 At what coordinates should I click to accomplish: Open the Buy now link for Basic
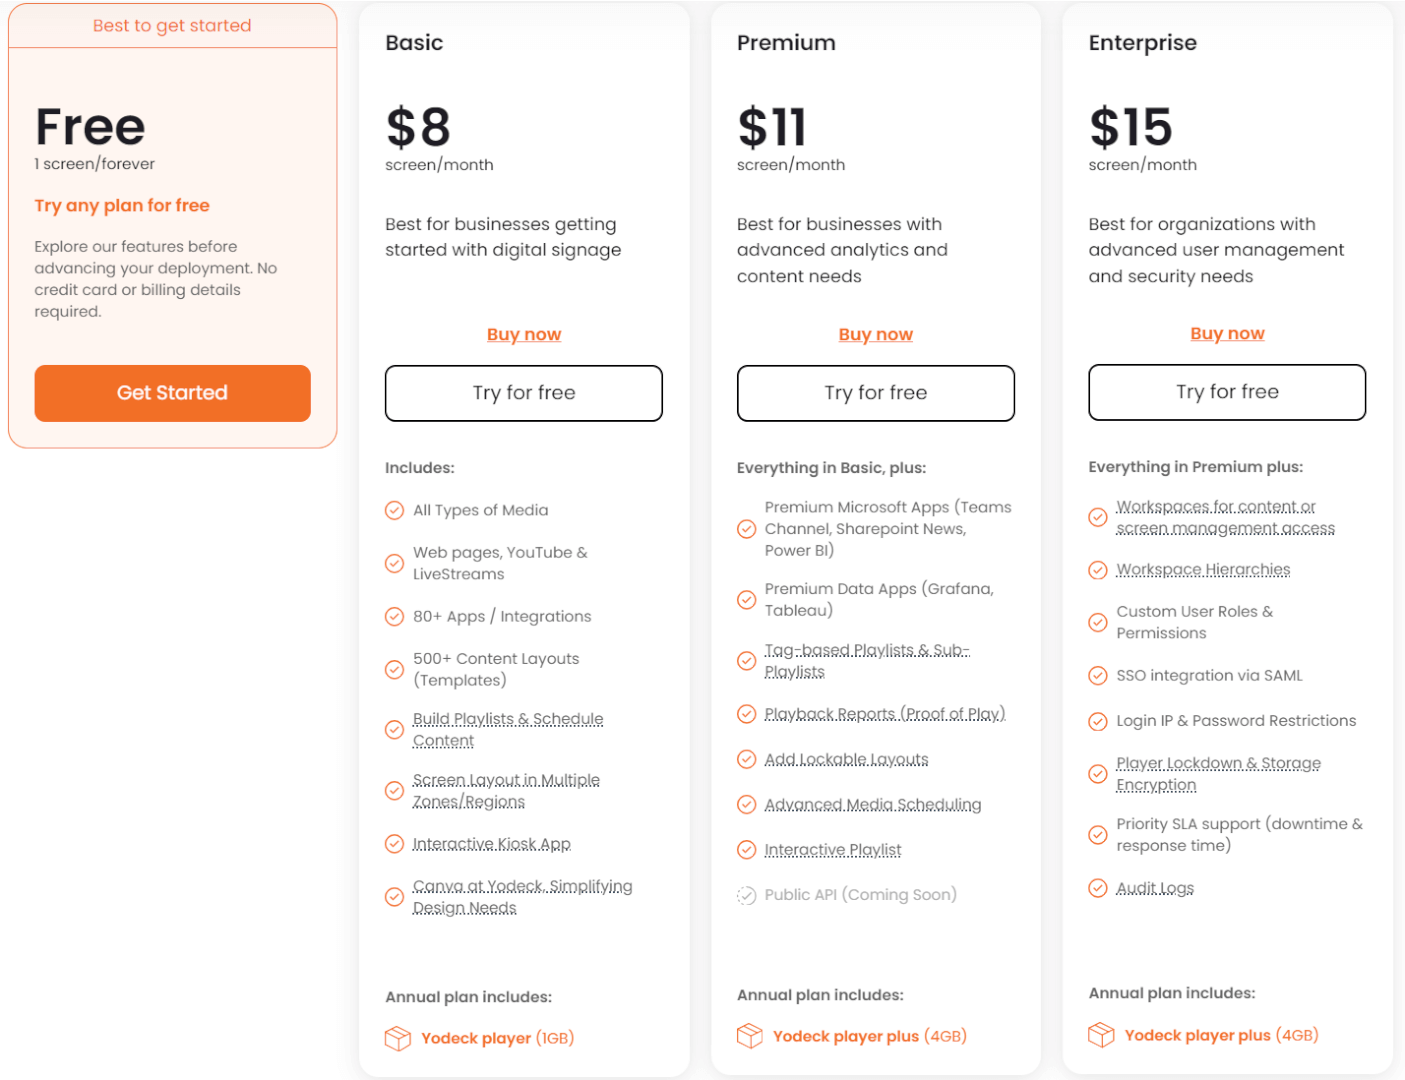tap(524, 334)
